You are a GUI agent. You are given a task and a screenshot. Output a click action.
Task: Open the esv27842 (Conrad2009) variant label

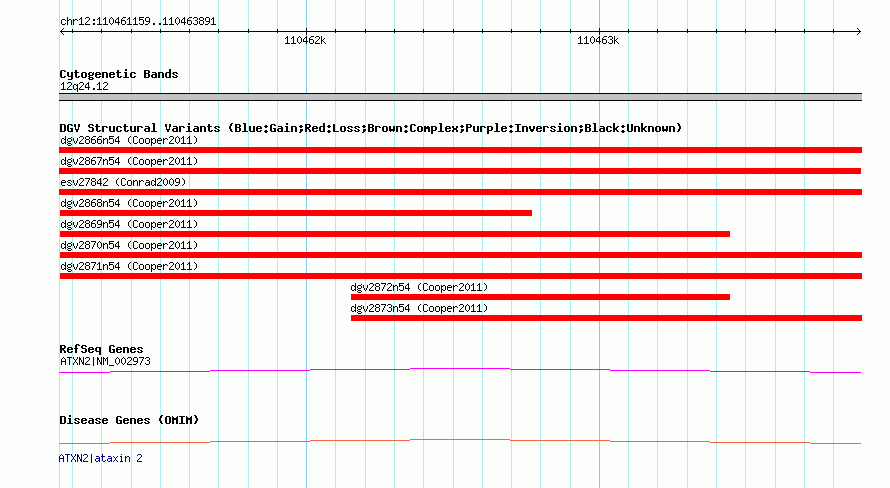pos(123,182)
